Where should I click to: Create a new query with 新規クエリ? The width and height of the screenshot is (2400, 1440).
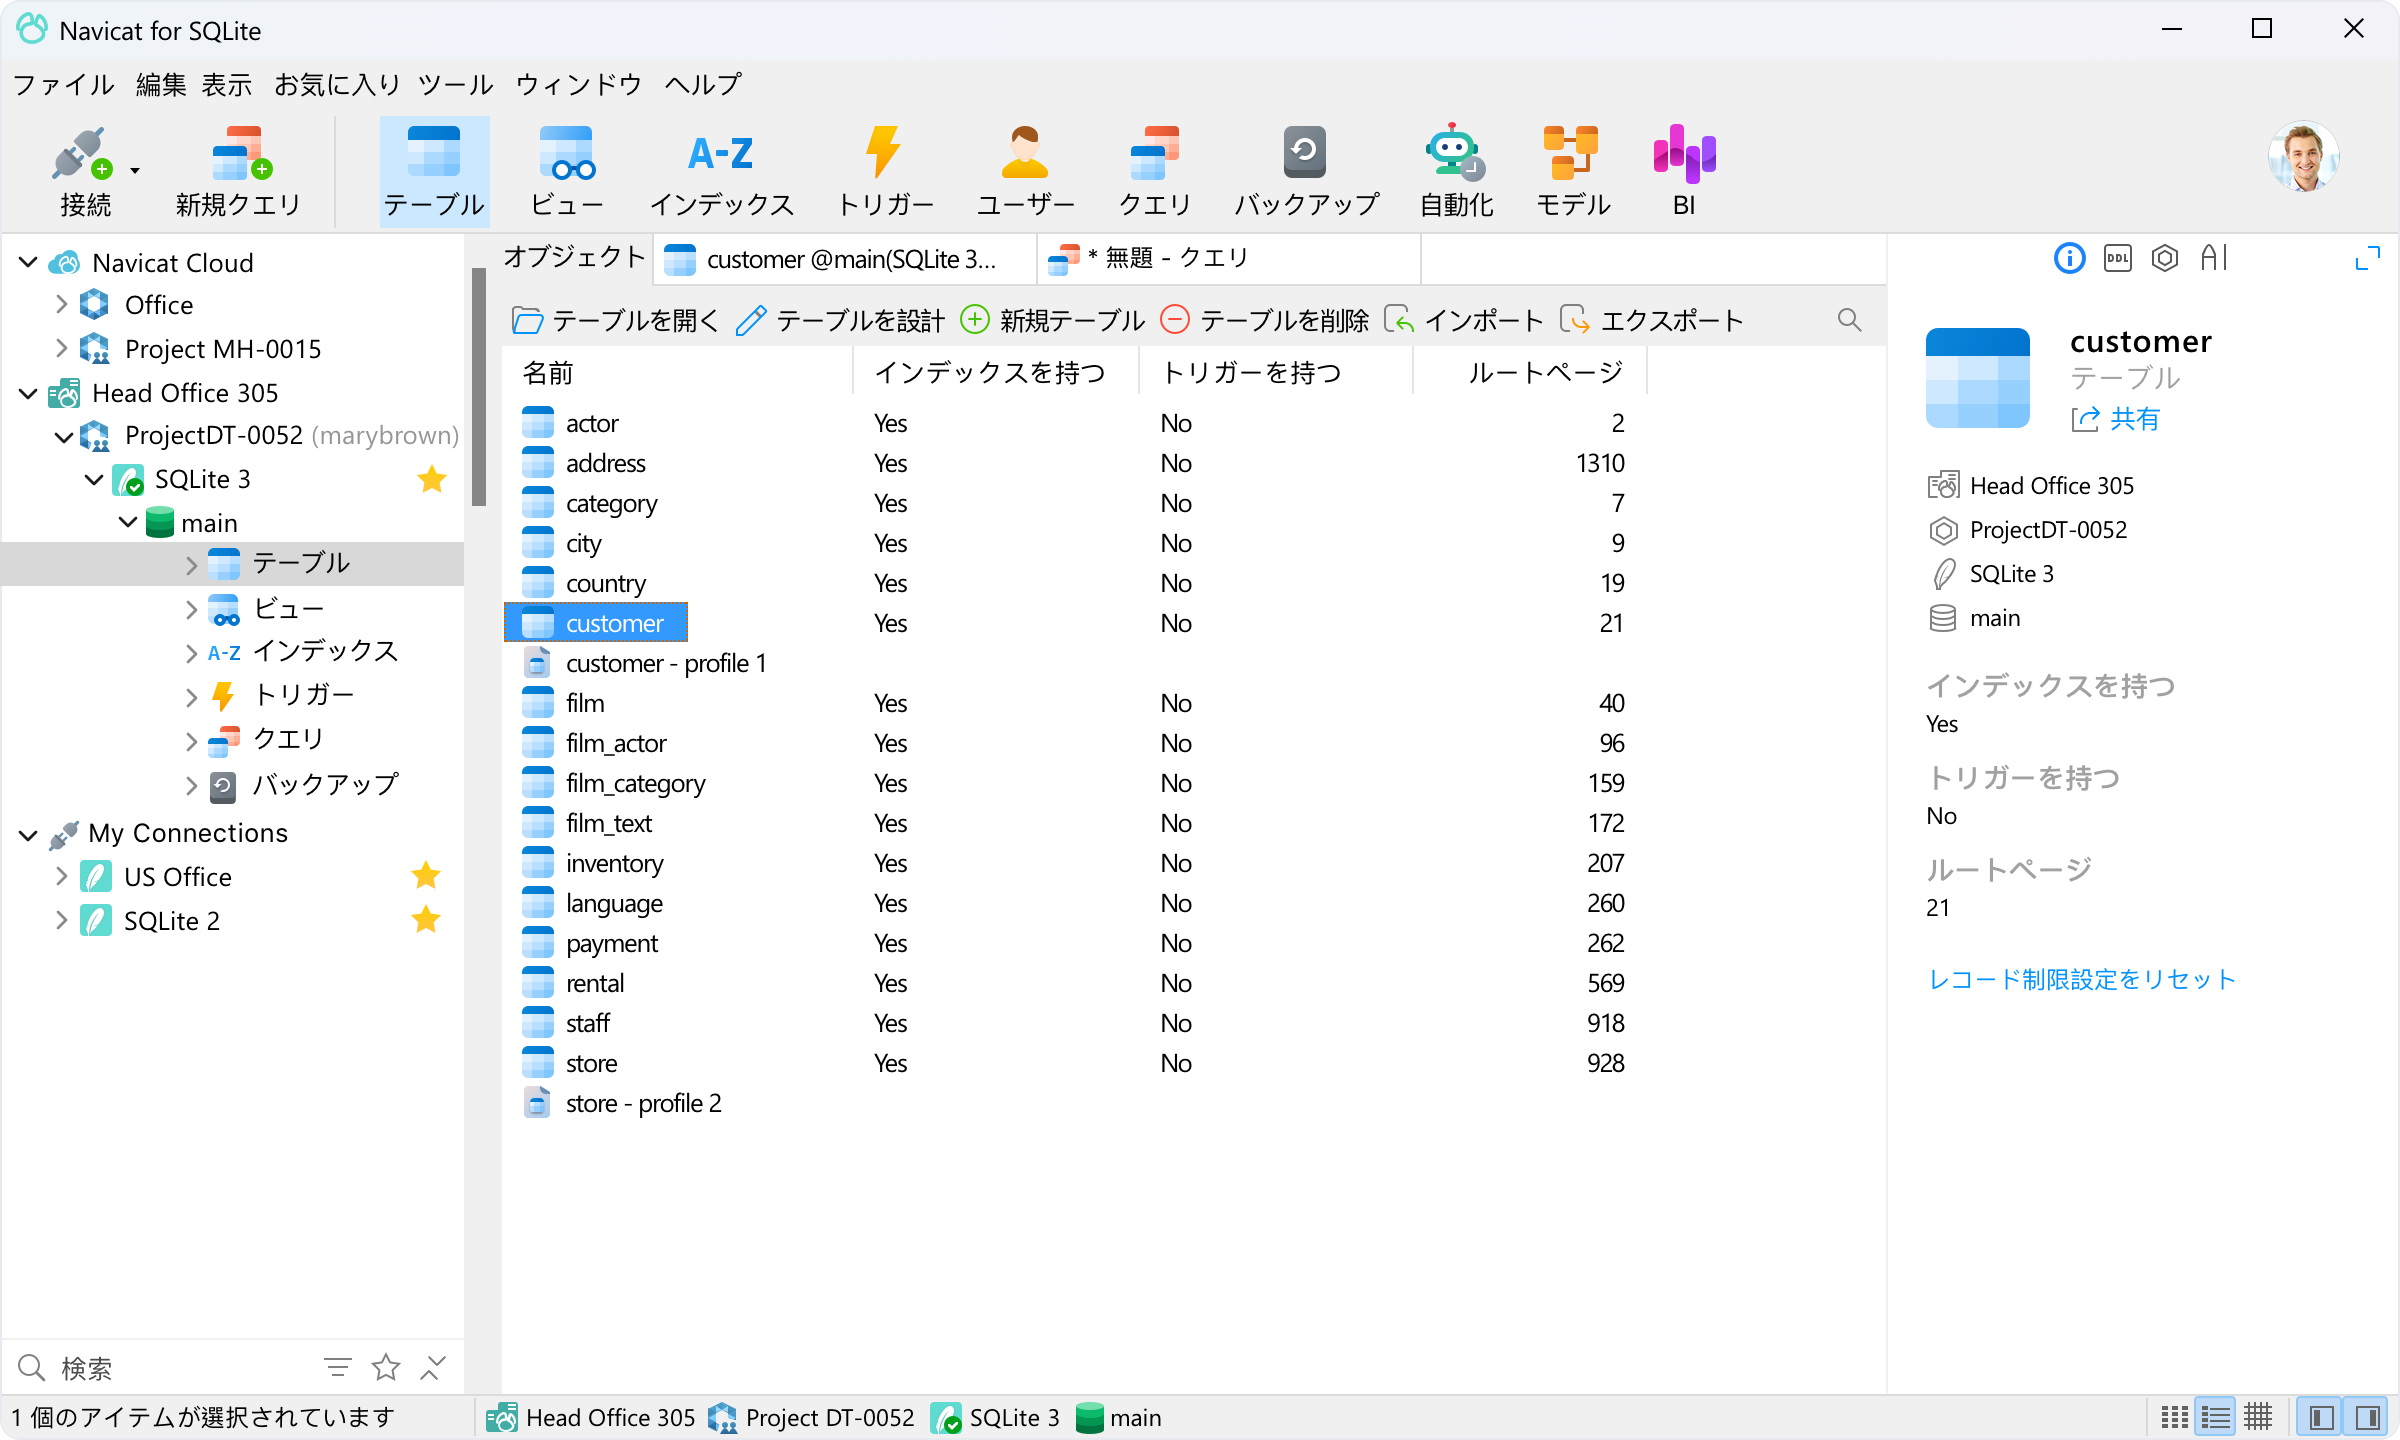[239, 171]
